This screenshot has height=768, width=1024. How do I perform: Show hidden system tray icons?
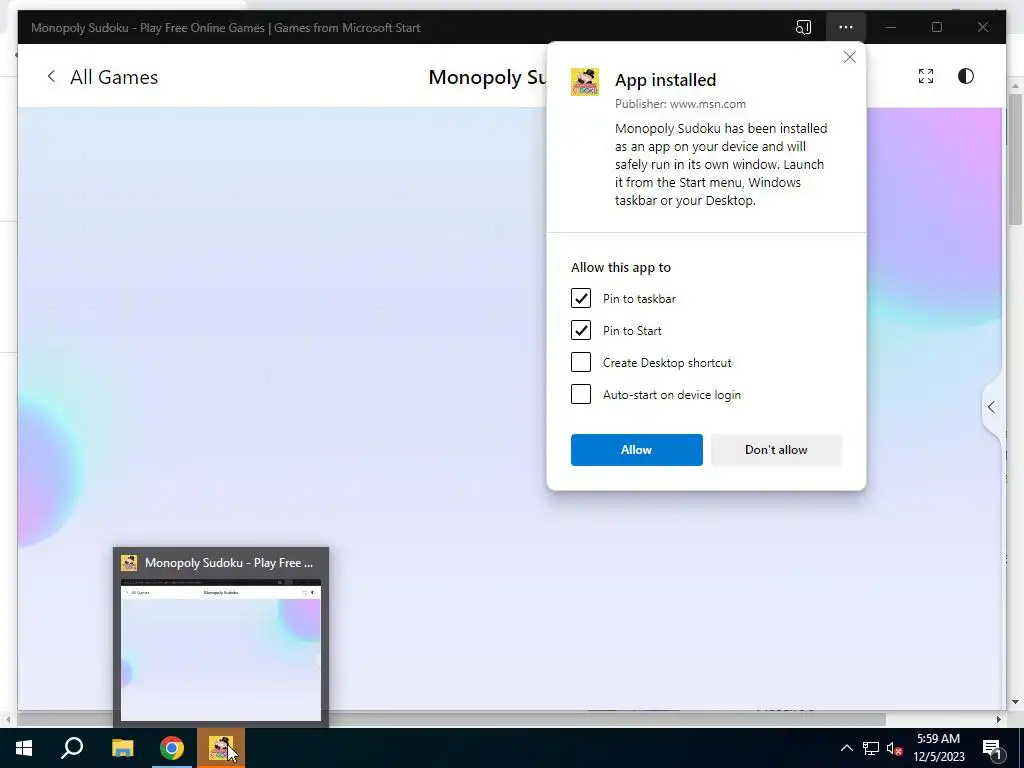[x=846, y=748]
